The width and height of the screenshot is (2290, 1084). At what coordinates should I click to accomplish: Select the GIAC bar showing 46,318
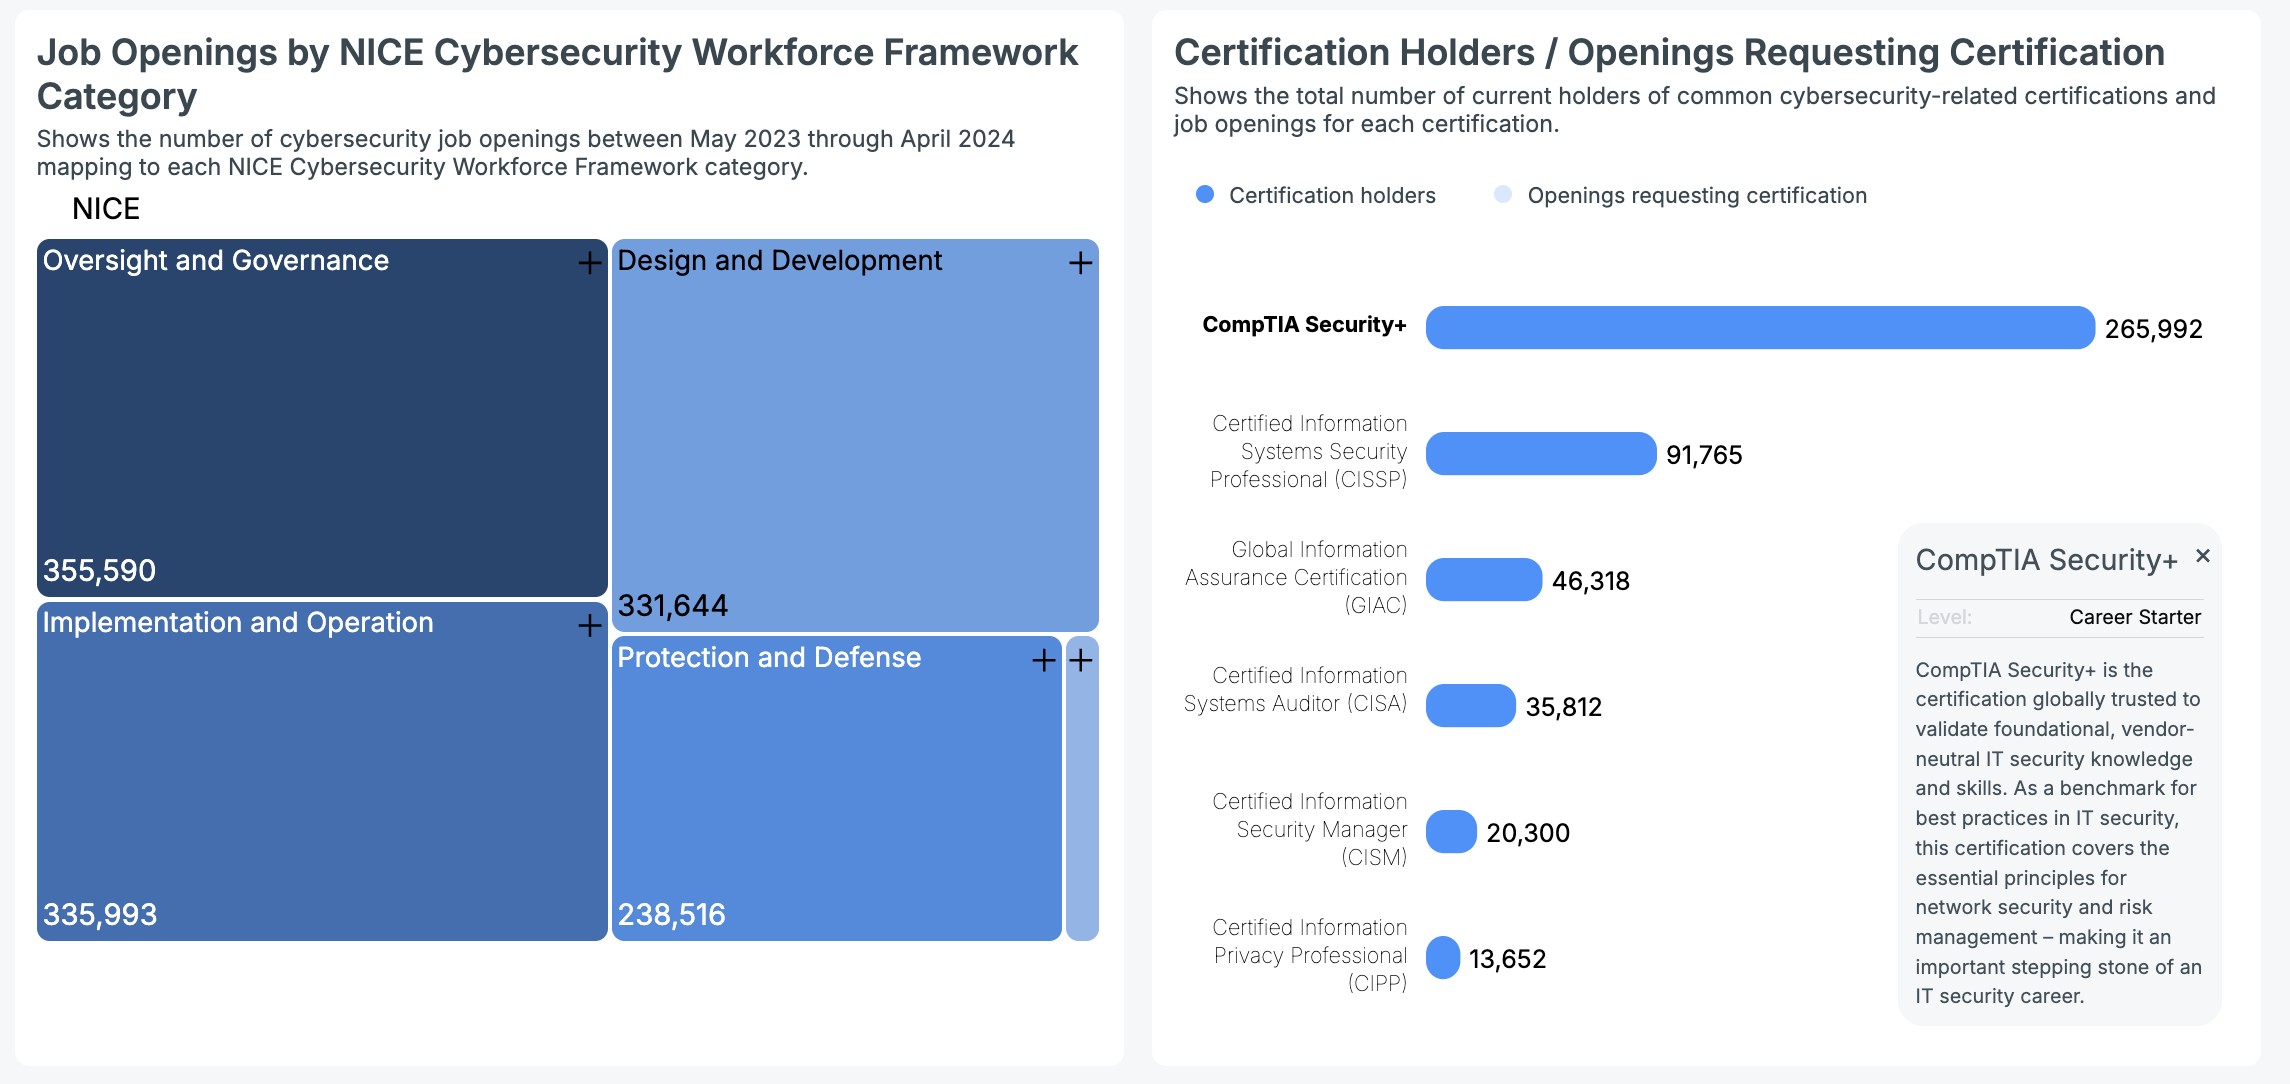point(1484,580)
